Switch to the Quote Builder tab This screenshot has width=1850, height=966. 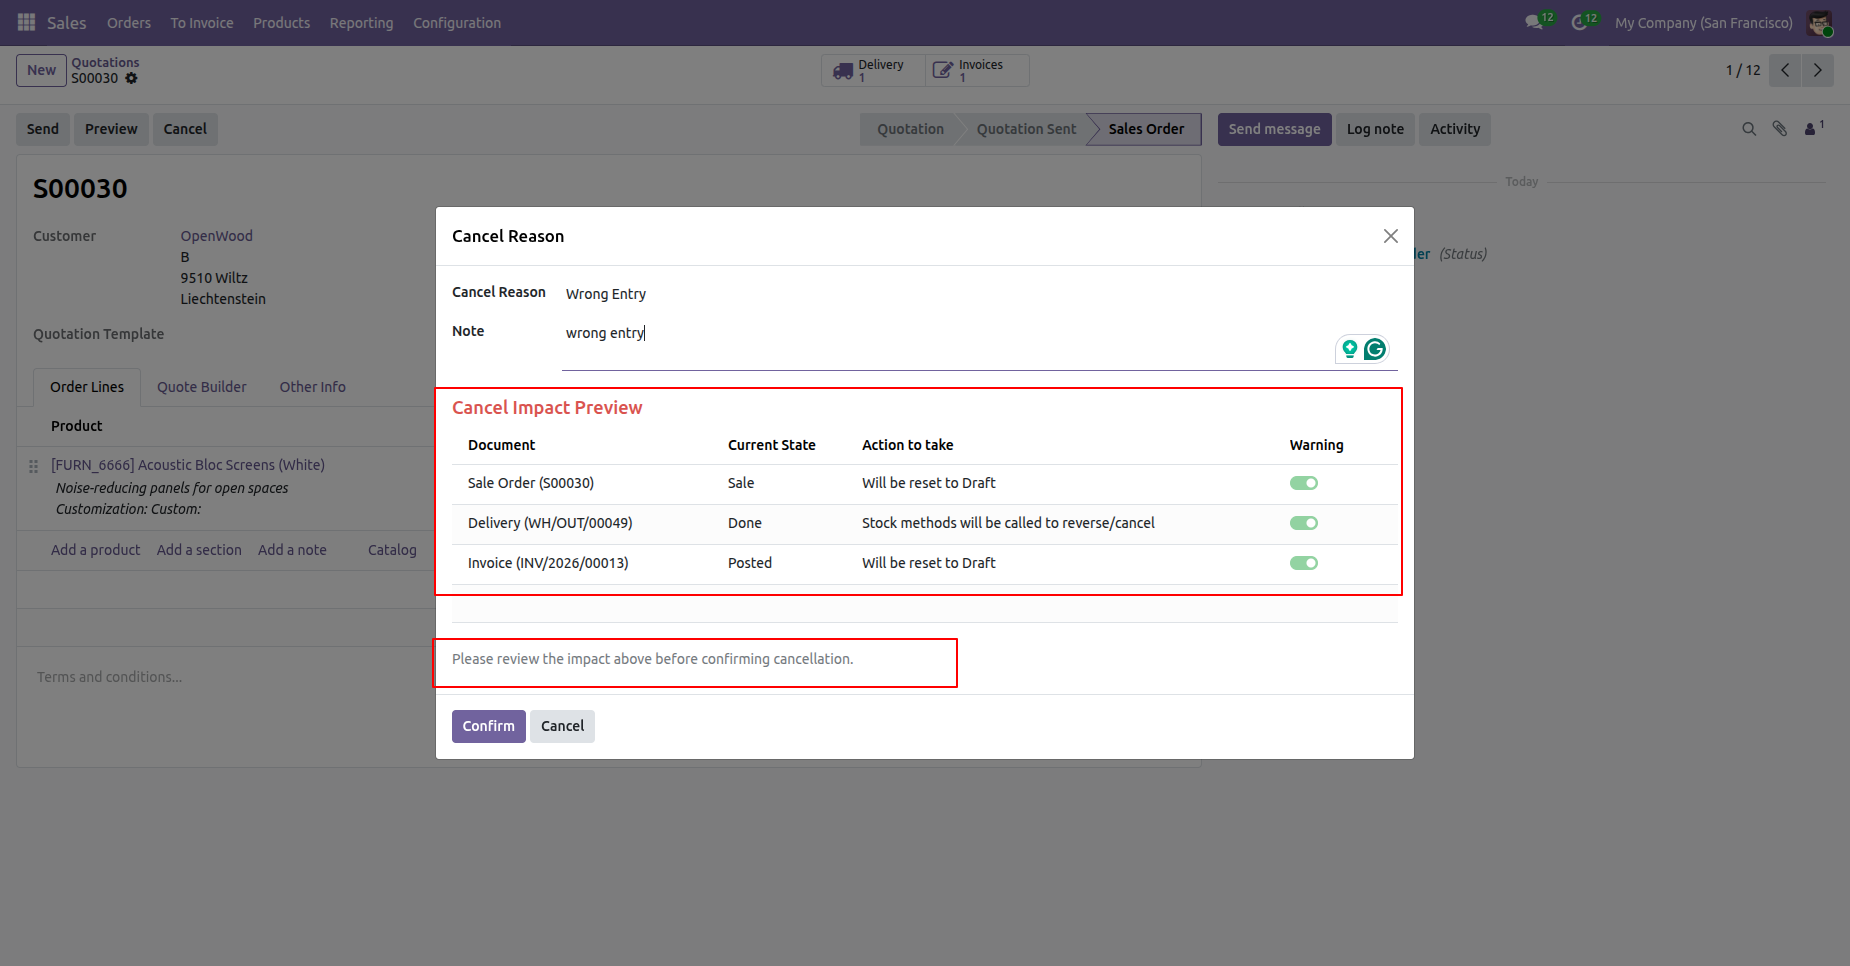coord(202,387)
